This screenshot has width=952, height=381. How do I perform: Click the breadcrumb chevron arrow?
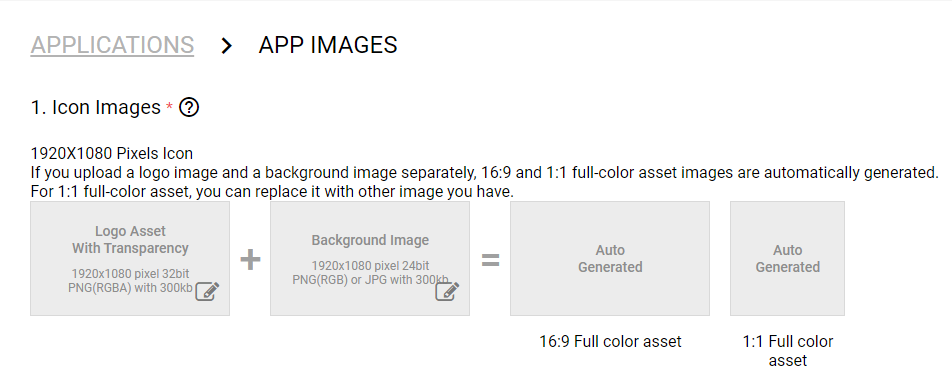point(226,46)
